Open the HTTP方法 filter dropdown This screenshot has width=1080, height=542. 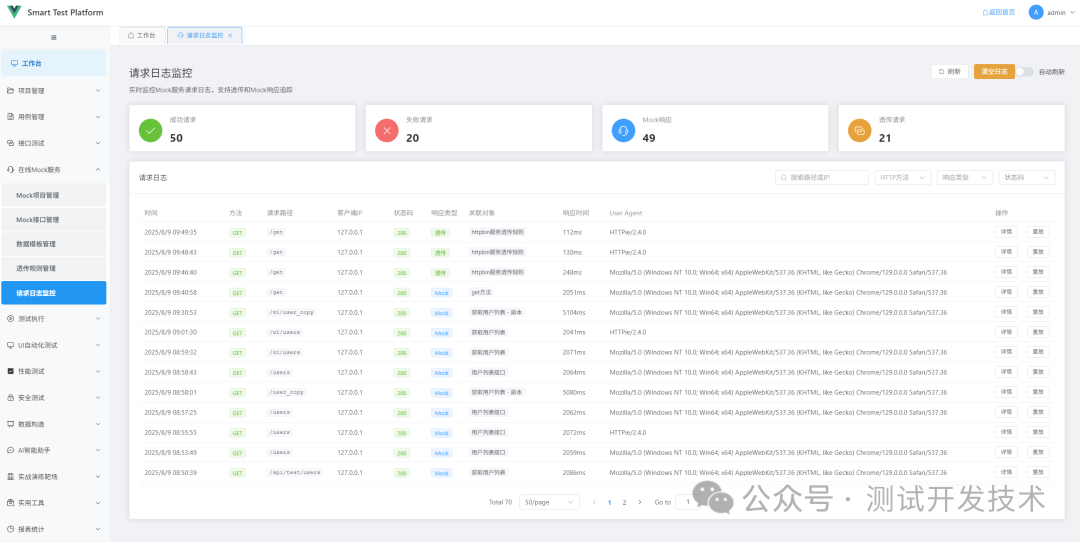pos(903,178)
